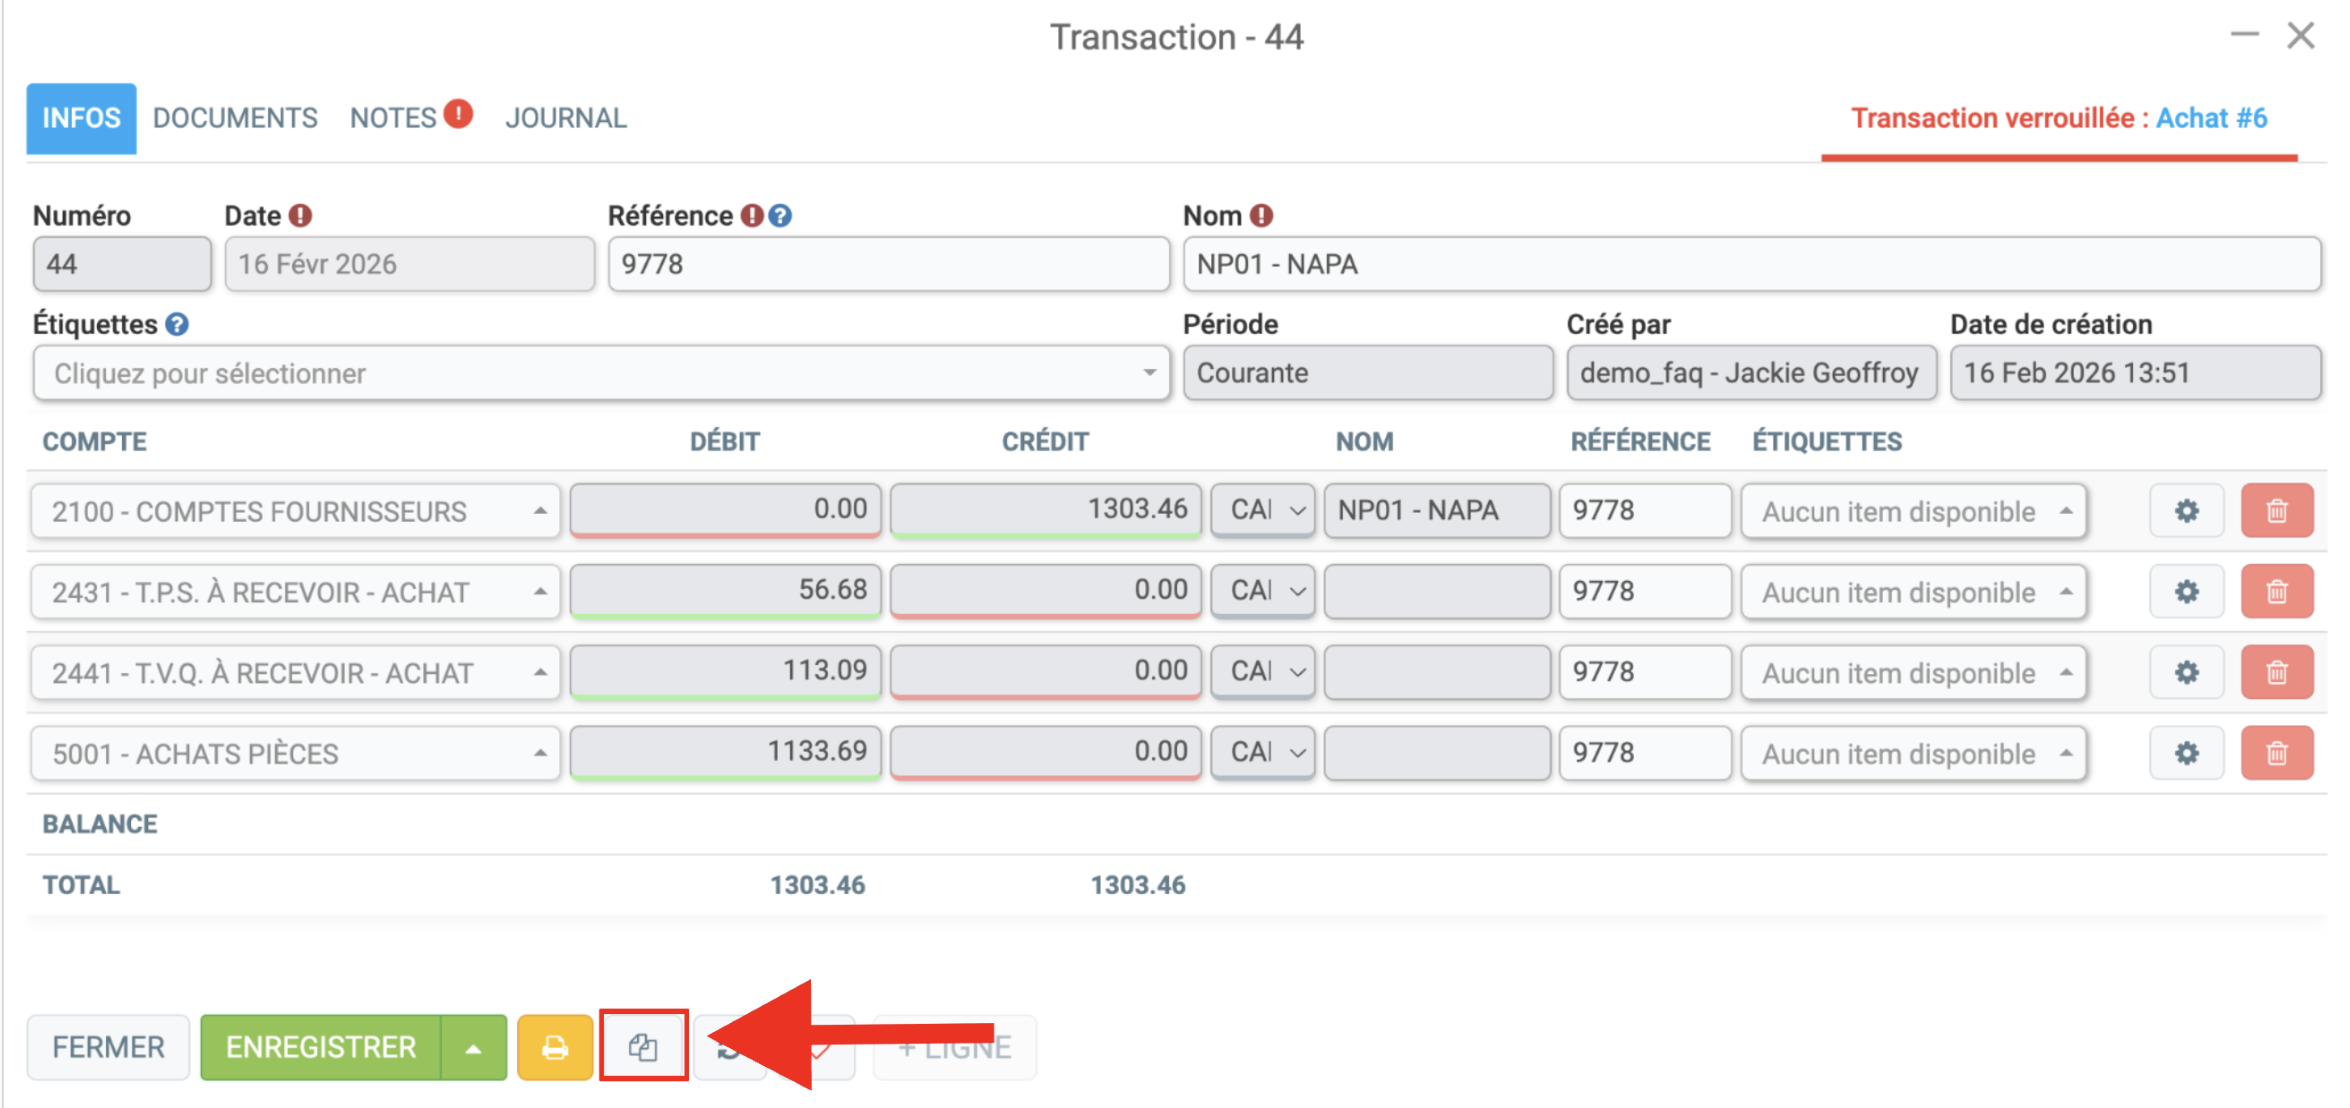2350x1108 pixels.
Task: Open CAD currency dropdown on 2100 row
Action: (1263, 511)
